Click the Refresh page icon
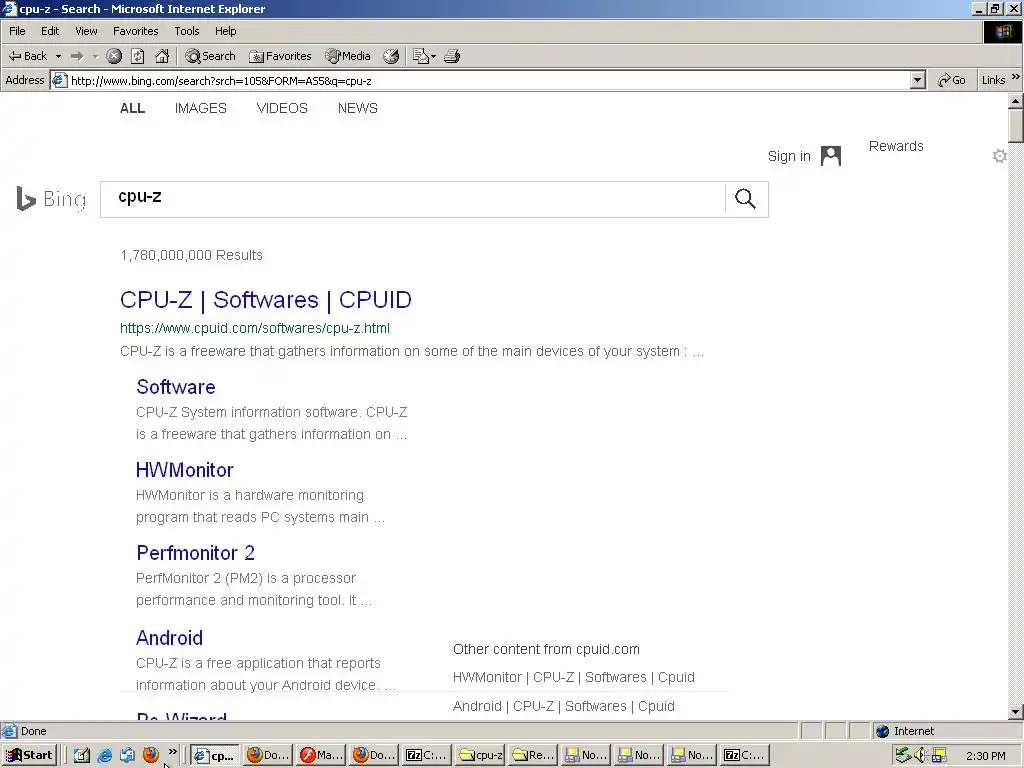1024x768 pixels. click(138, 56)
